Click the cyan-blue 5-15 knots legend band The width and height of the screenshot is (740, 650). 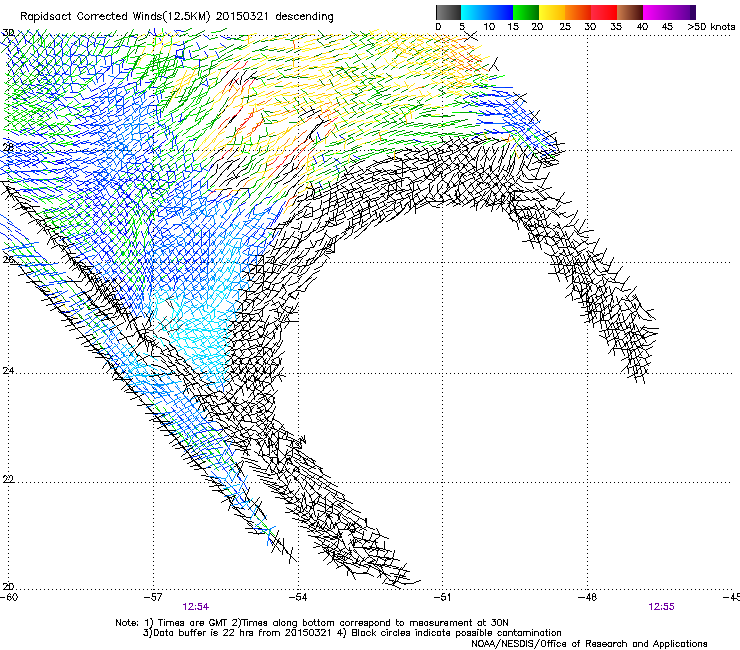pyautogui.click(x=487, y=12)
